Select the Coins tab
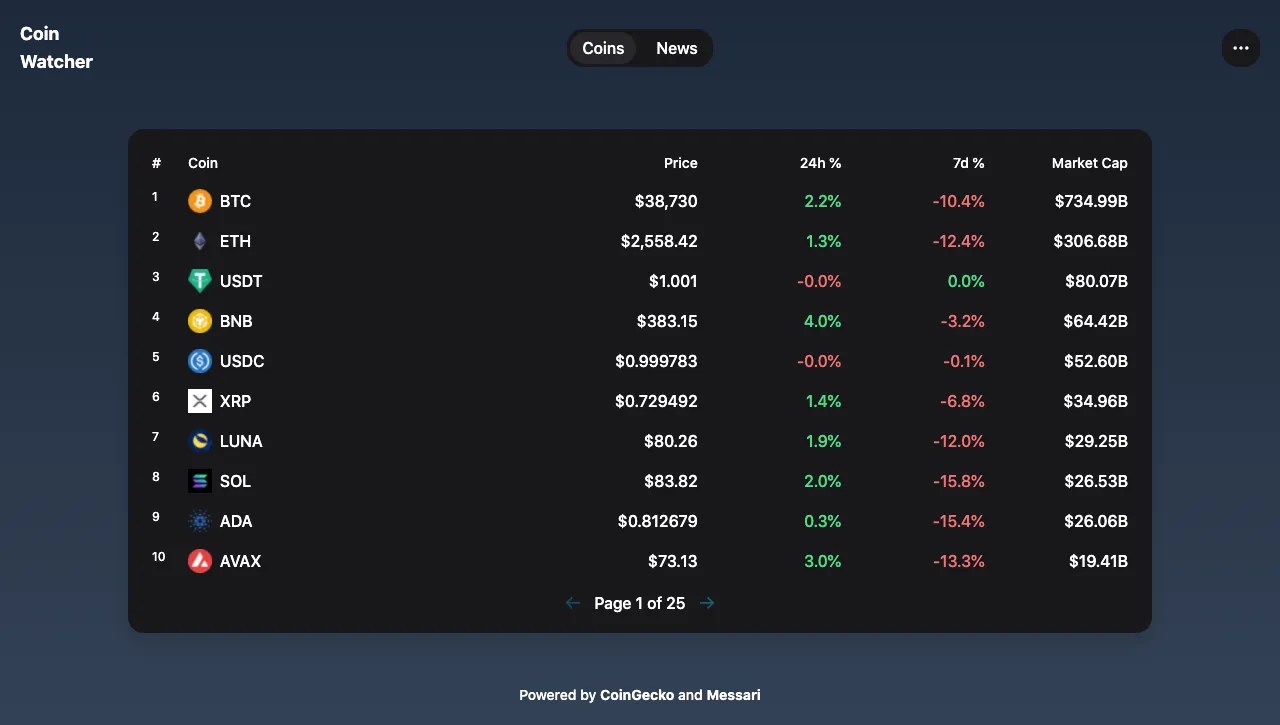The width and height of the screenshot is (1280, 725). pyautogui.click(x=603, y=48)
